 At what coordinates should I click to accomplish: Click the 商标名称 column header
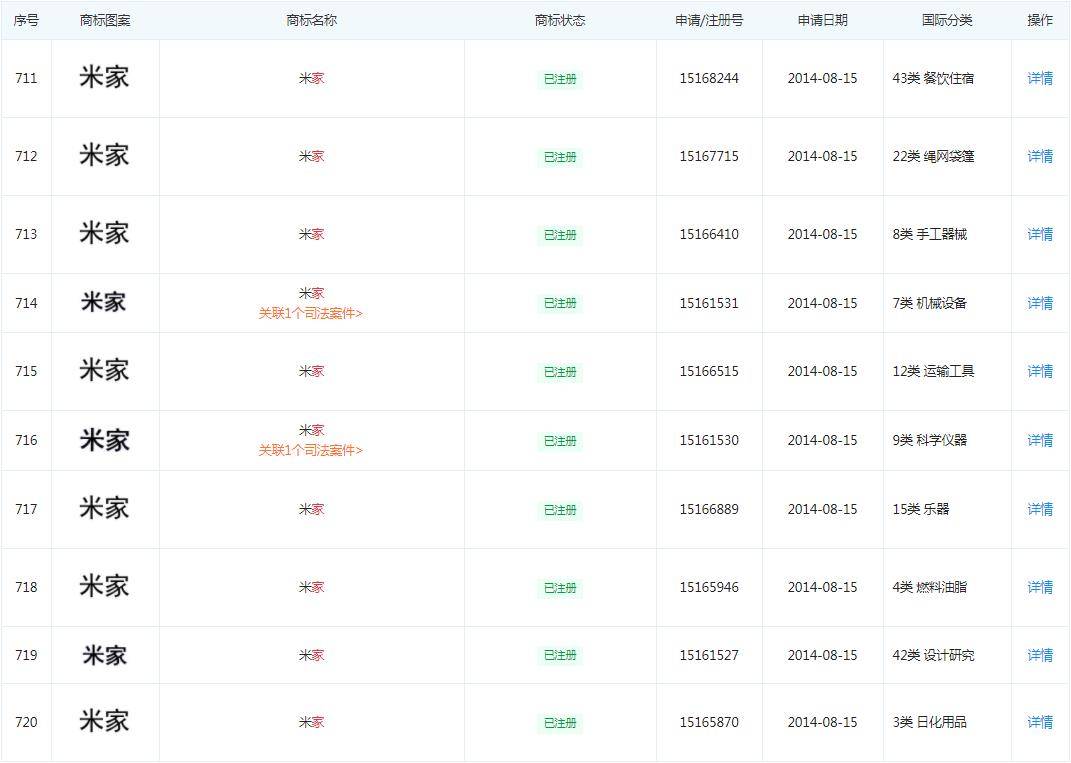tap(311, 20)
